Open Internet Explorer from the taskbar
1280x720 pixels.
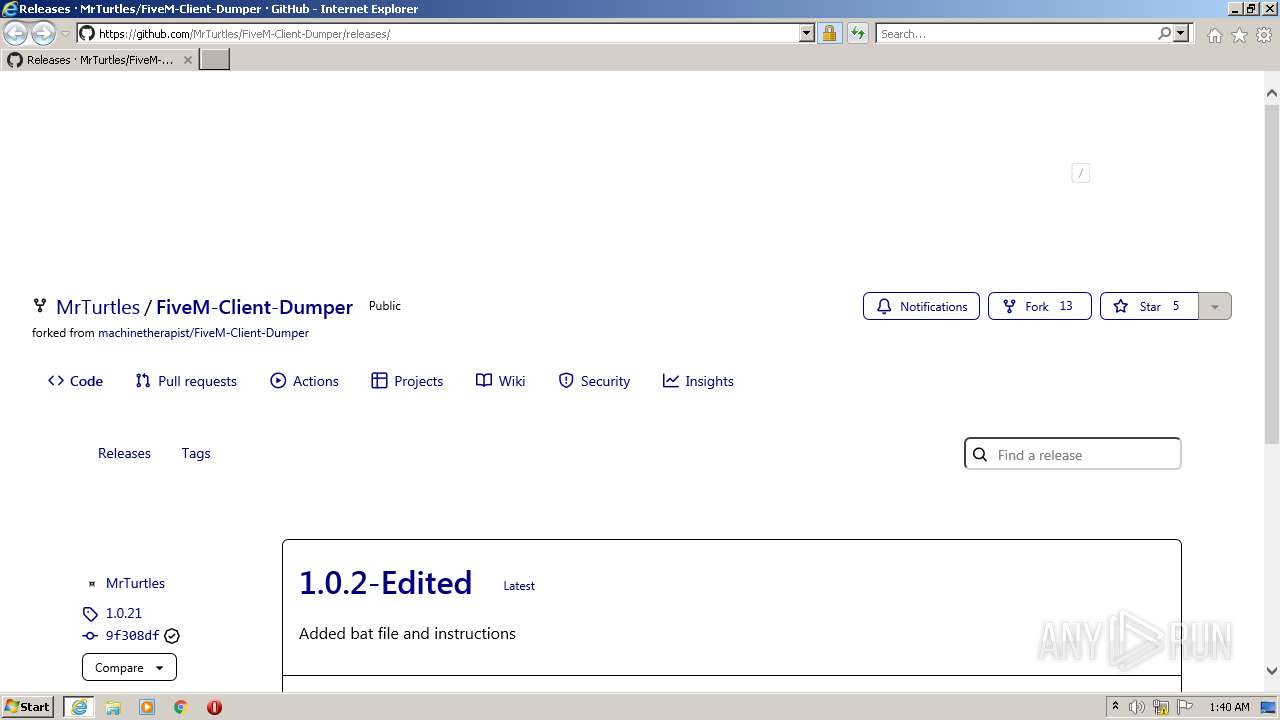point(79,707)
